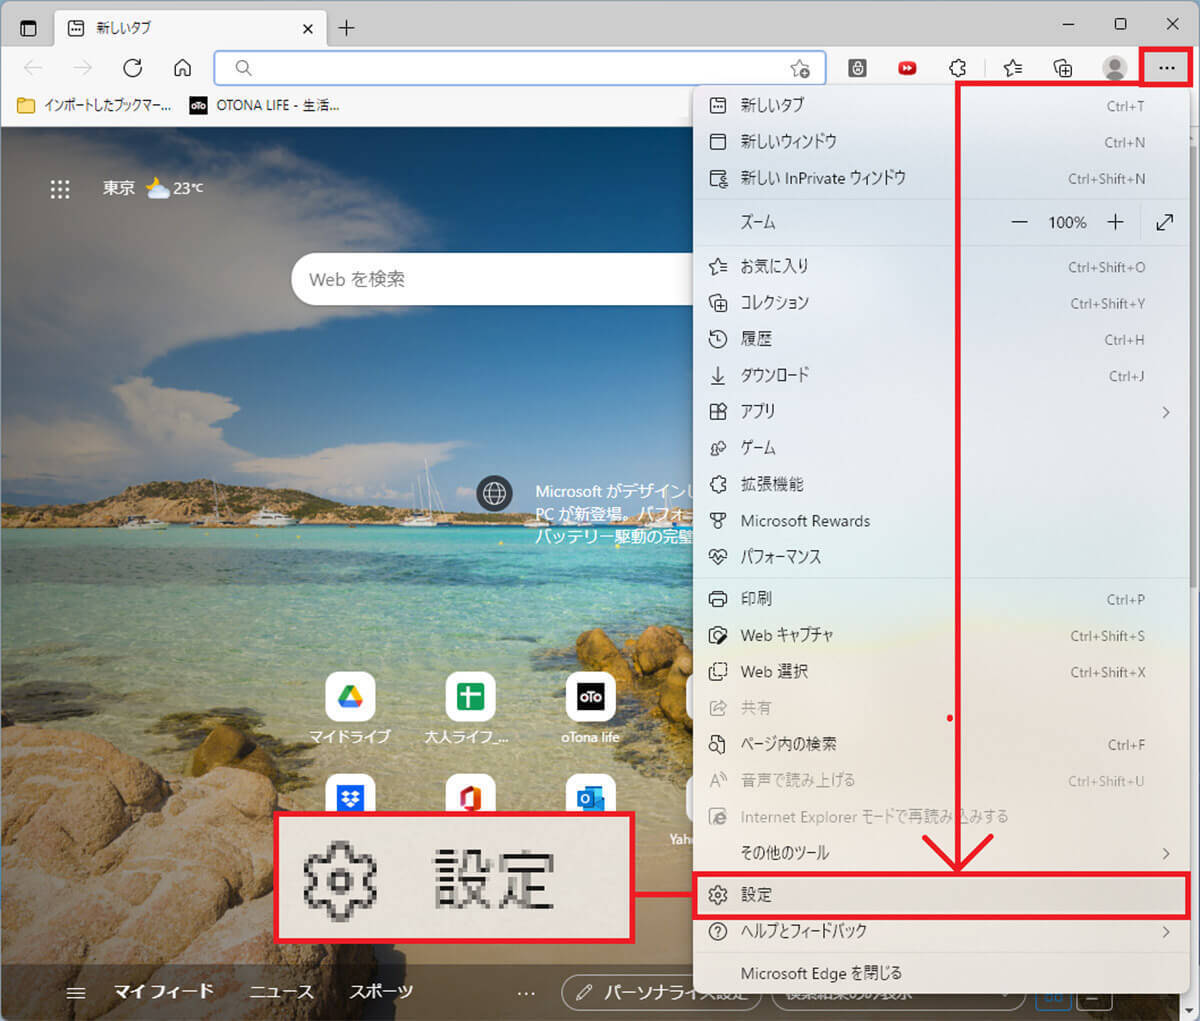Viewport: 1200px width, 1021px height.
Task: Open the OTONA LIFE bookmark
Action: tap(265, 105)
